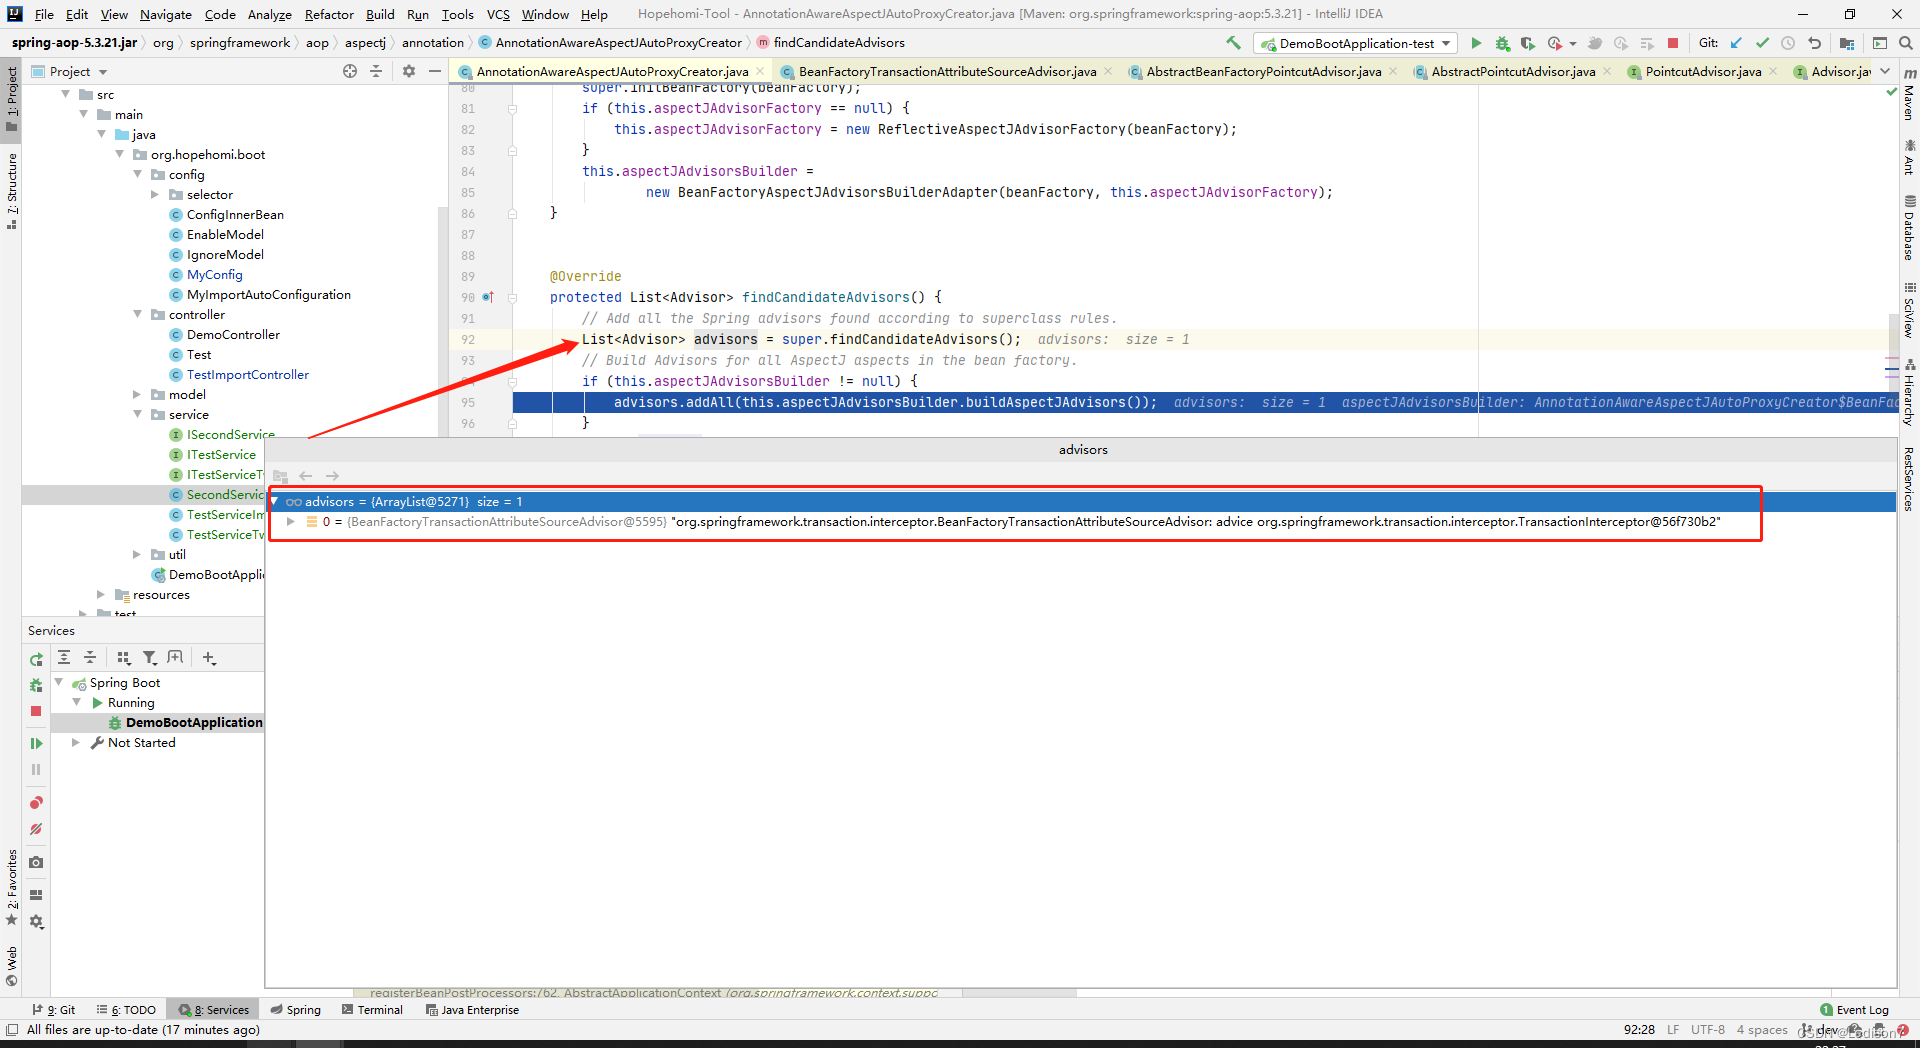Select MyImportAutoConfiguration class
The width and height of the screenshot is (1920, 1048).
[269, 294]
